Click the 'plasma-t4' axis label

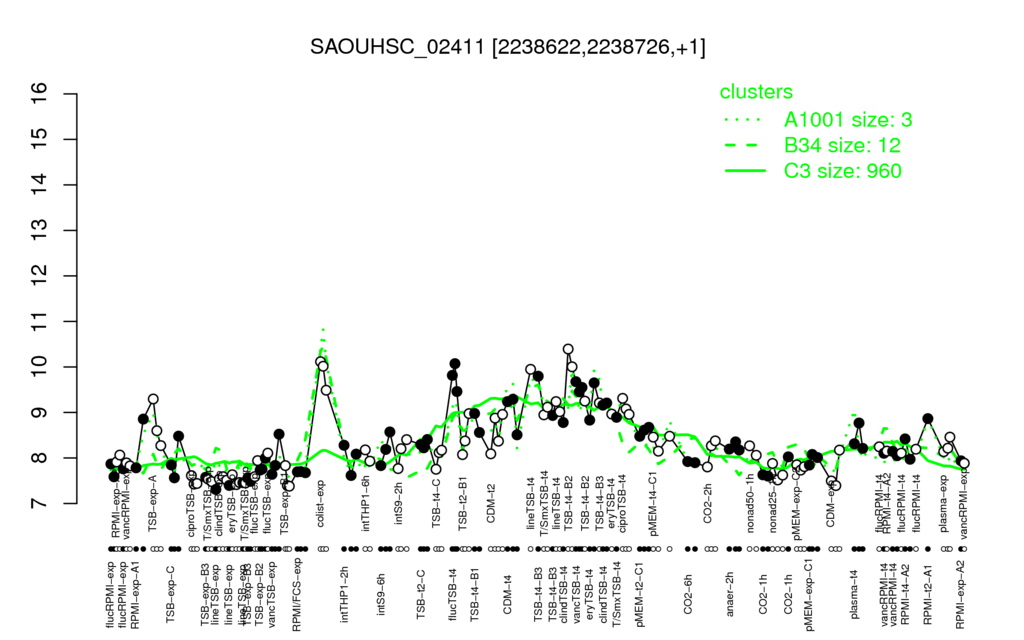pos(854,593)
